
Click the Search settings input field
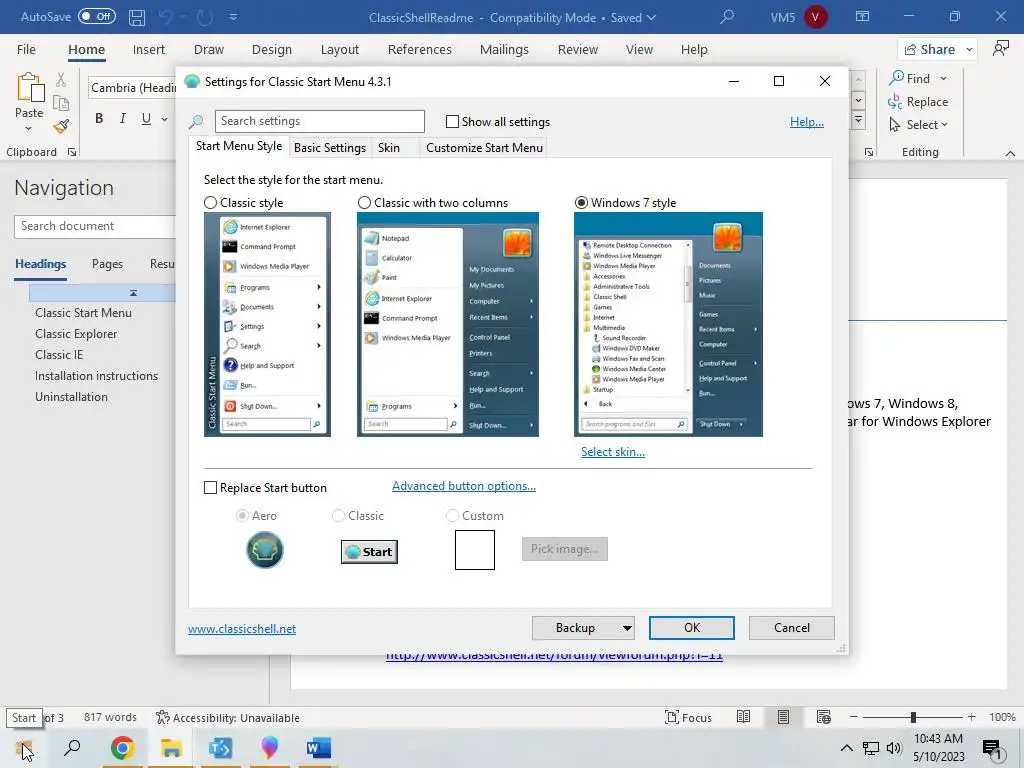pos(319,121)
